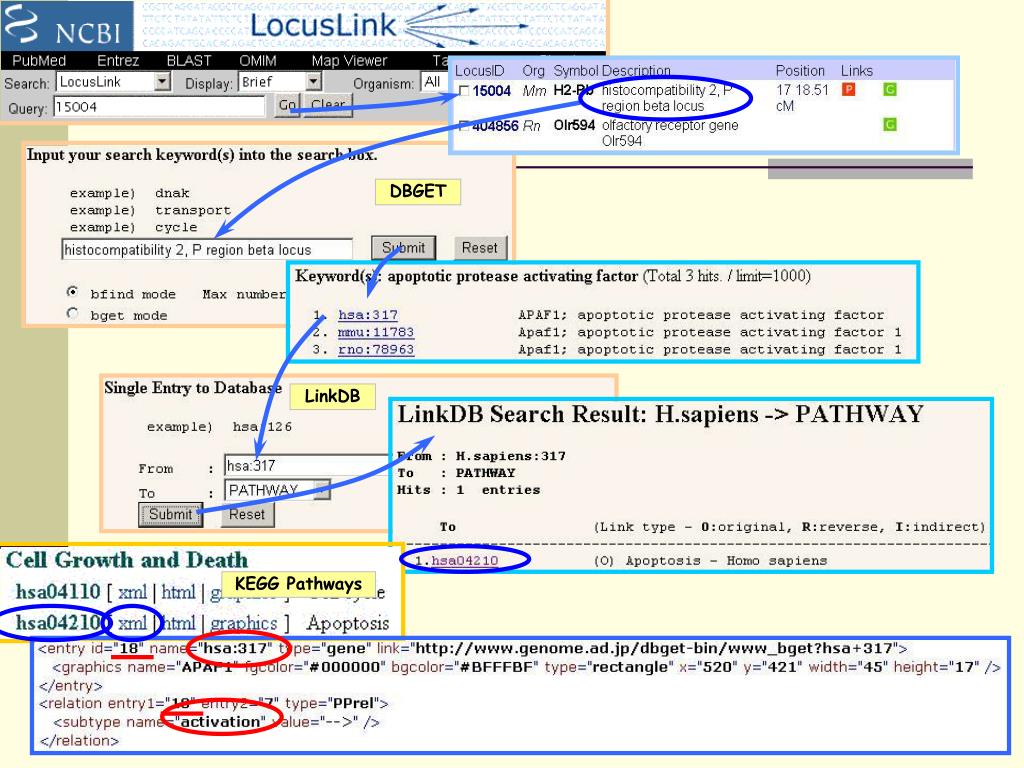Open LocusID 15004 link
The width and height of the screenshot is (1024, 768).
click(491, 91)
